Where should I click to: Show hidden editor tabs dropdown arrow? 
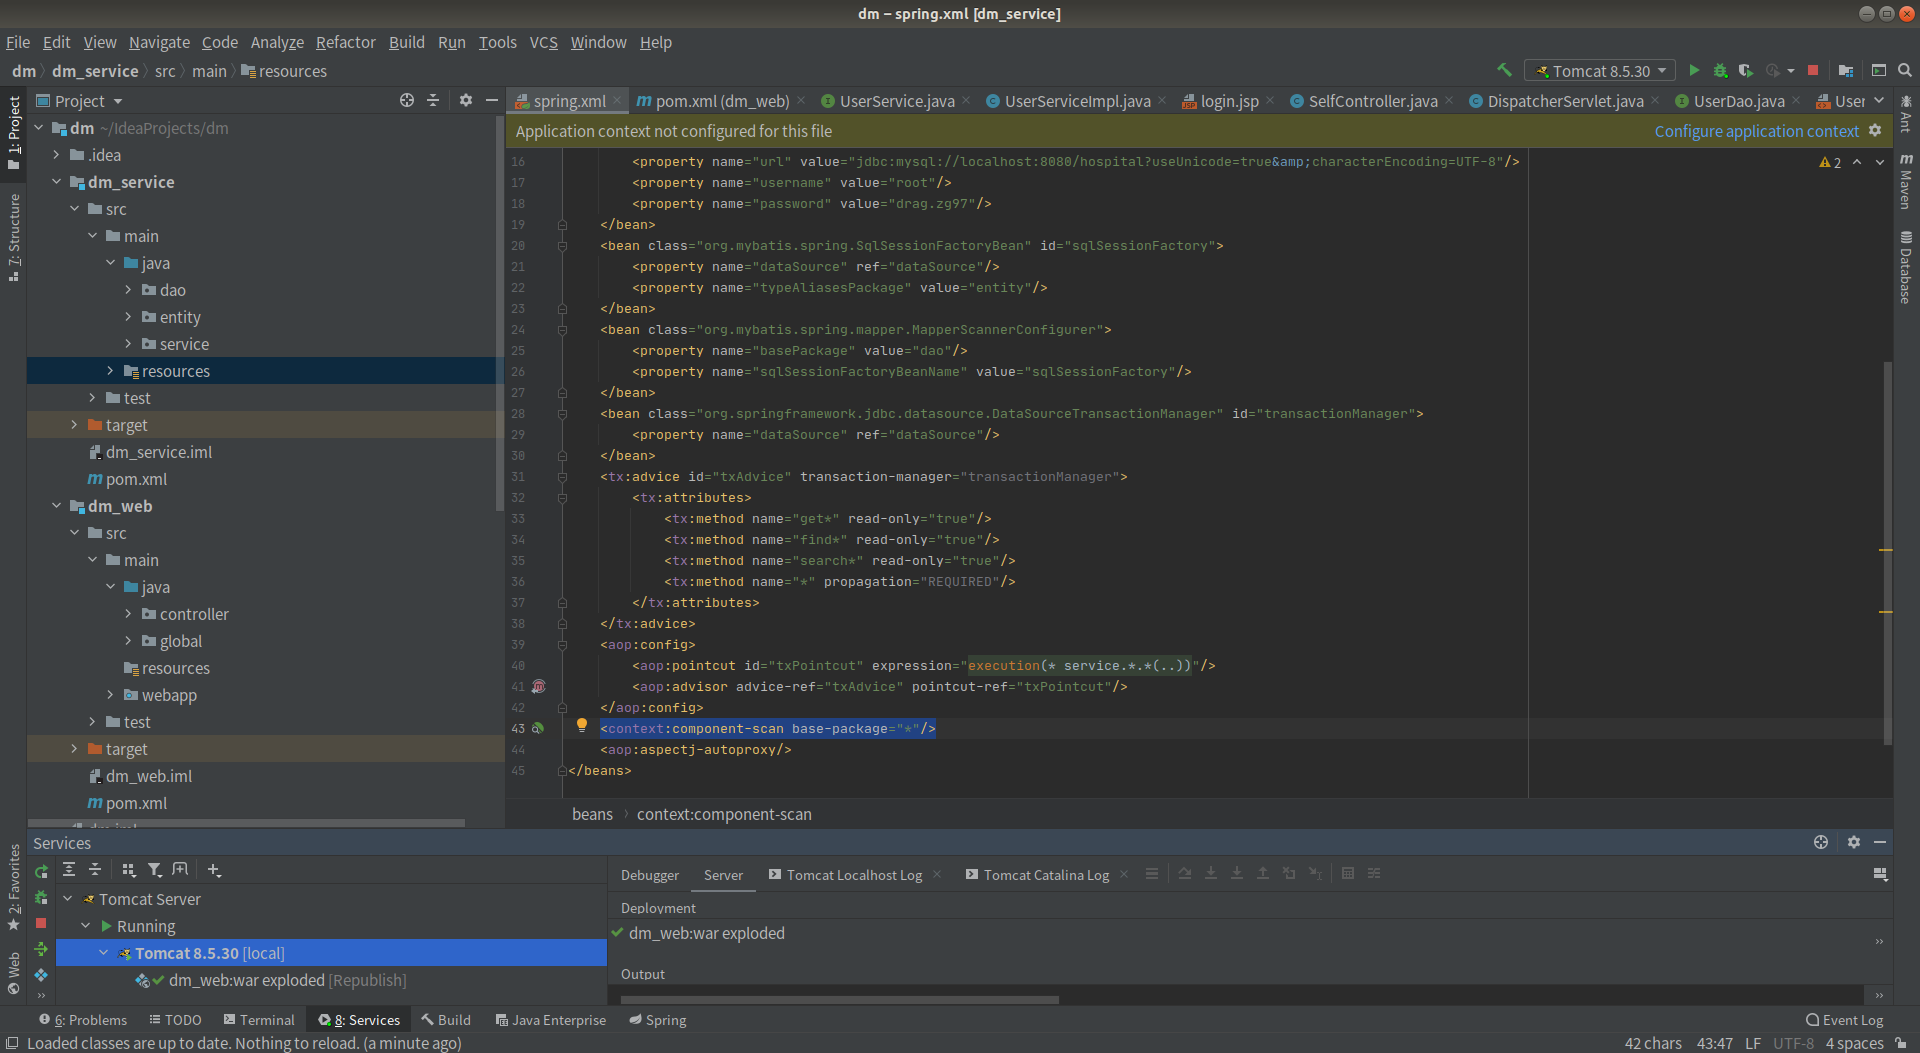coord(1879,100)
